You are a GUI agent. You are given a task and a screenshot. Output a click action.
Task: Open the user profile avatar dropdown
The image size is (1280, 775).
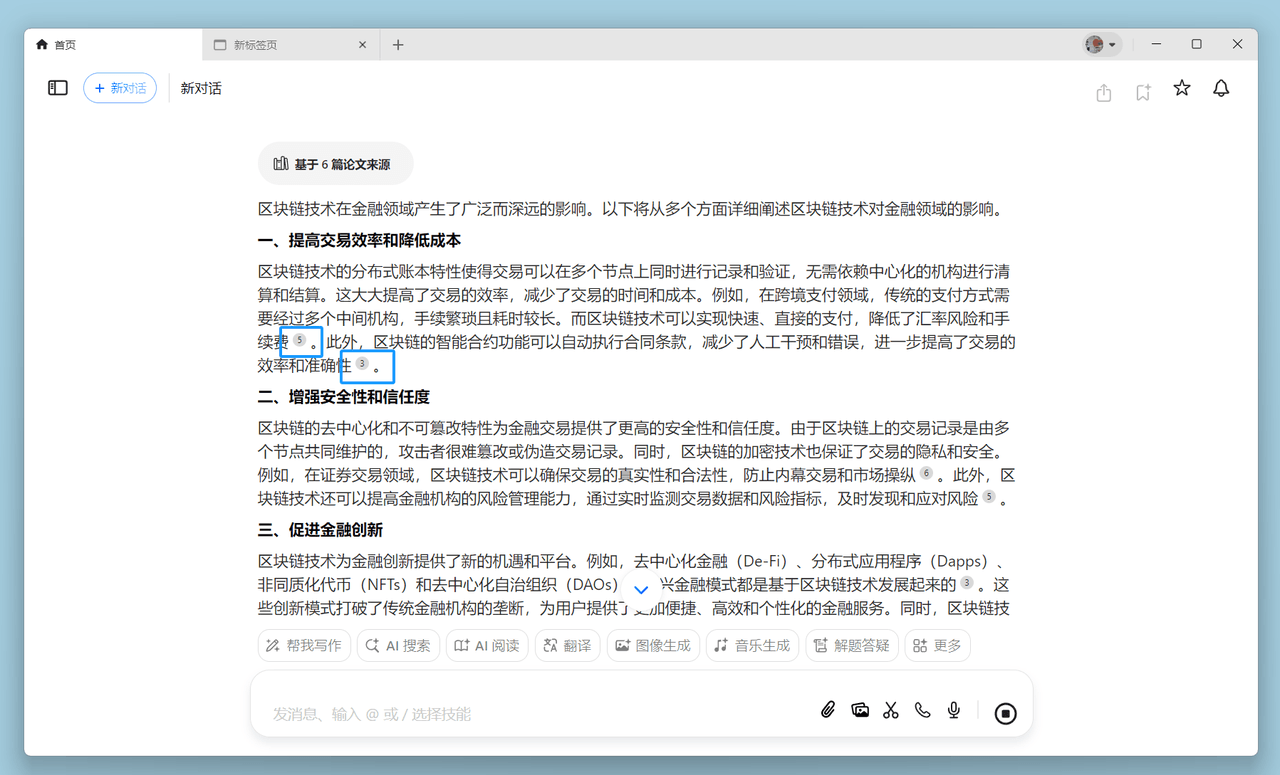1101,45
